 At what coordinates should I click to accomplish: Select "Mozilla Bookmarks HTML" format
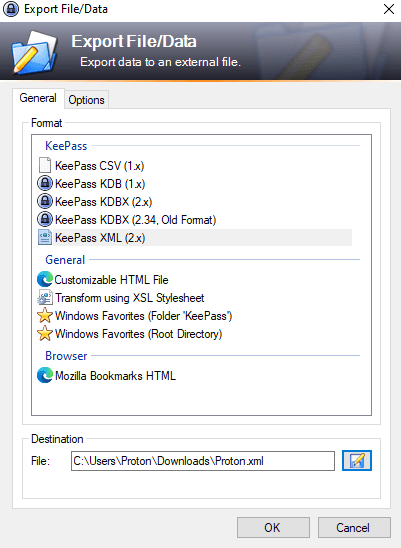click(x=115, y=376)
